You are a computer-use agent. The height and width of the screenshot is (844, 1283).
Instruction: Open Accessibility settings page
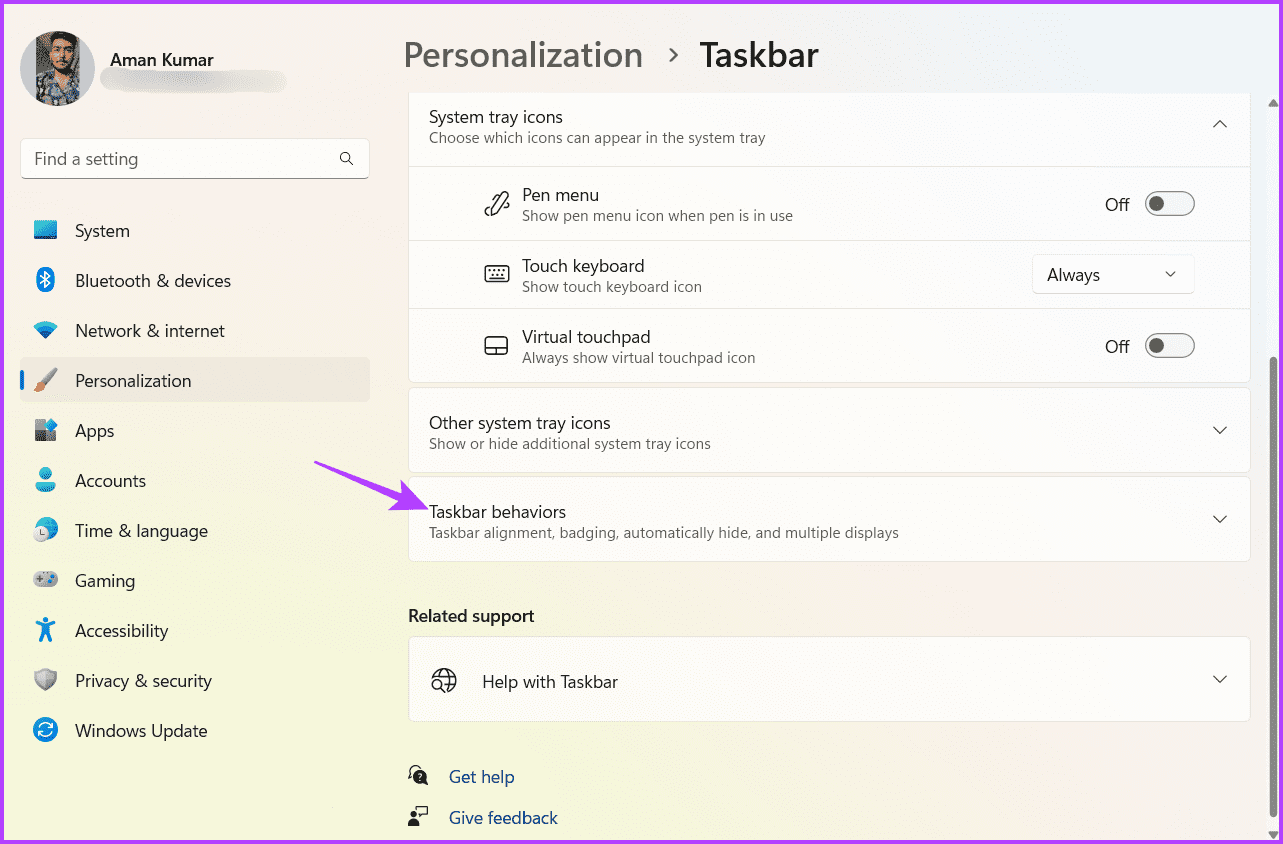195,631
